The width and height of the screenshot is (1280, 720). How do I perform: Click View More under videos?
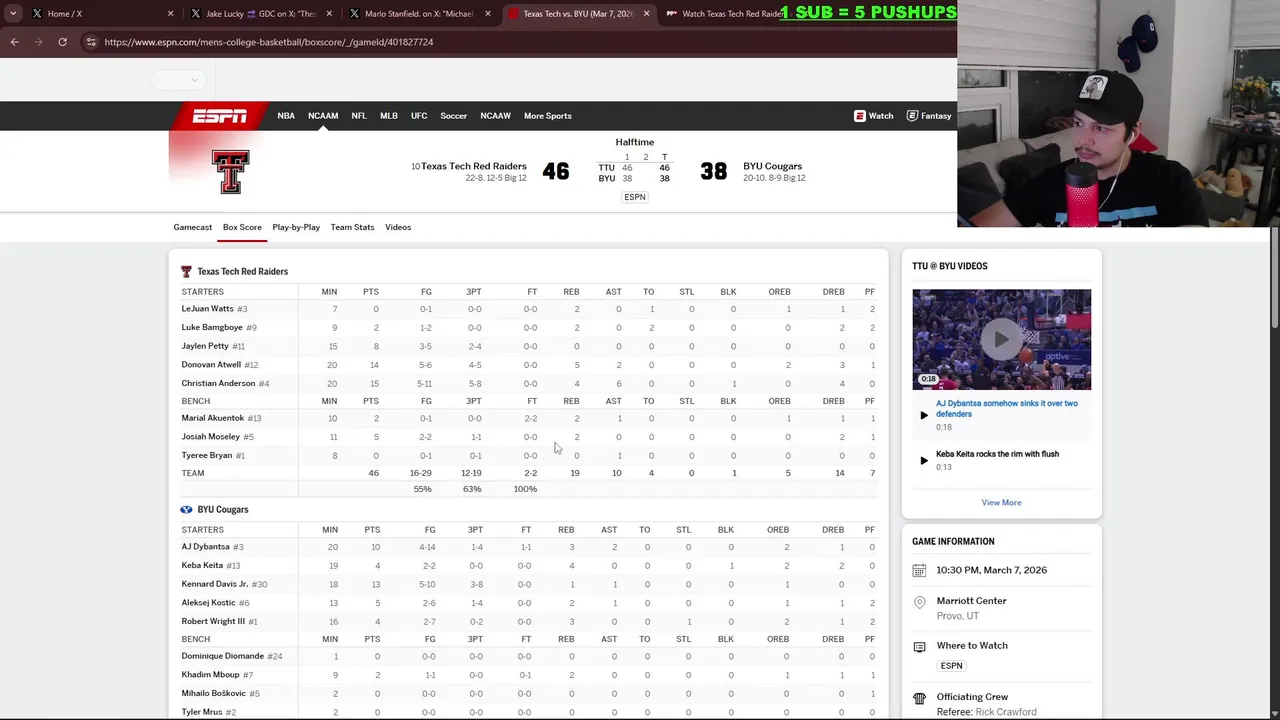click(x=1001, y=503)
